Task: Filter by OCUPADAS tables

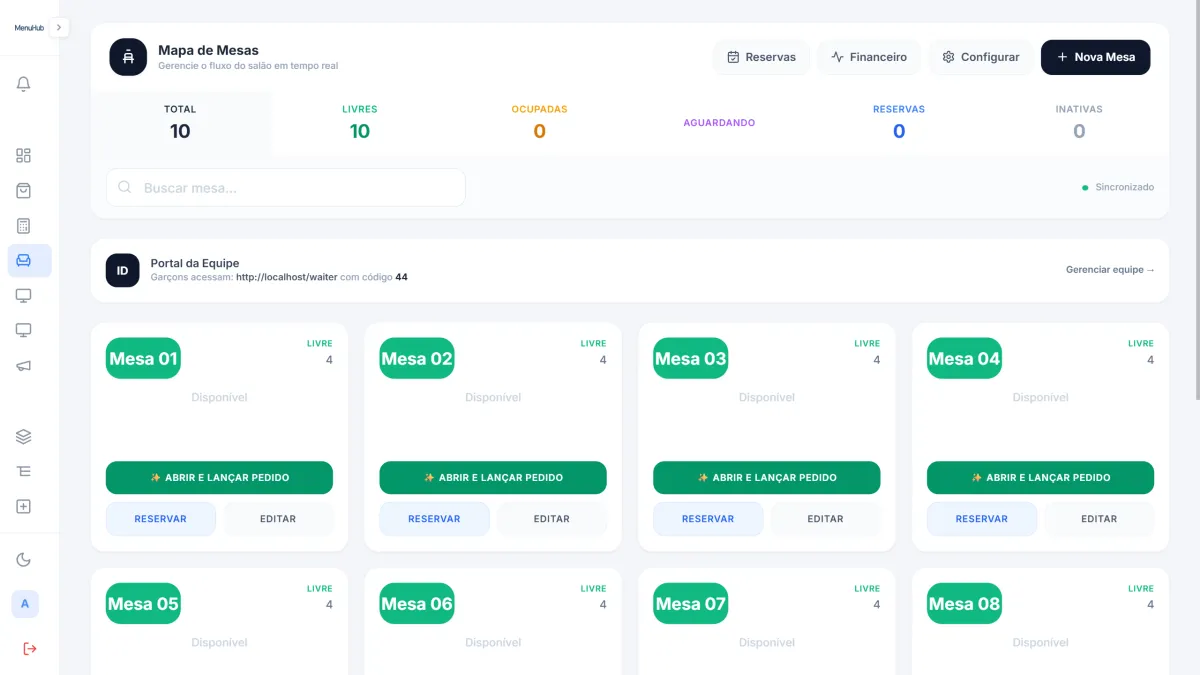Action: (539, 123)
